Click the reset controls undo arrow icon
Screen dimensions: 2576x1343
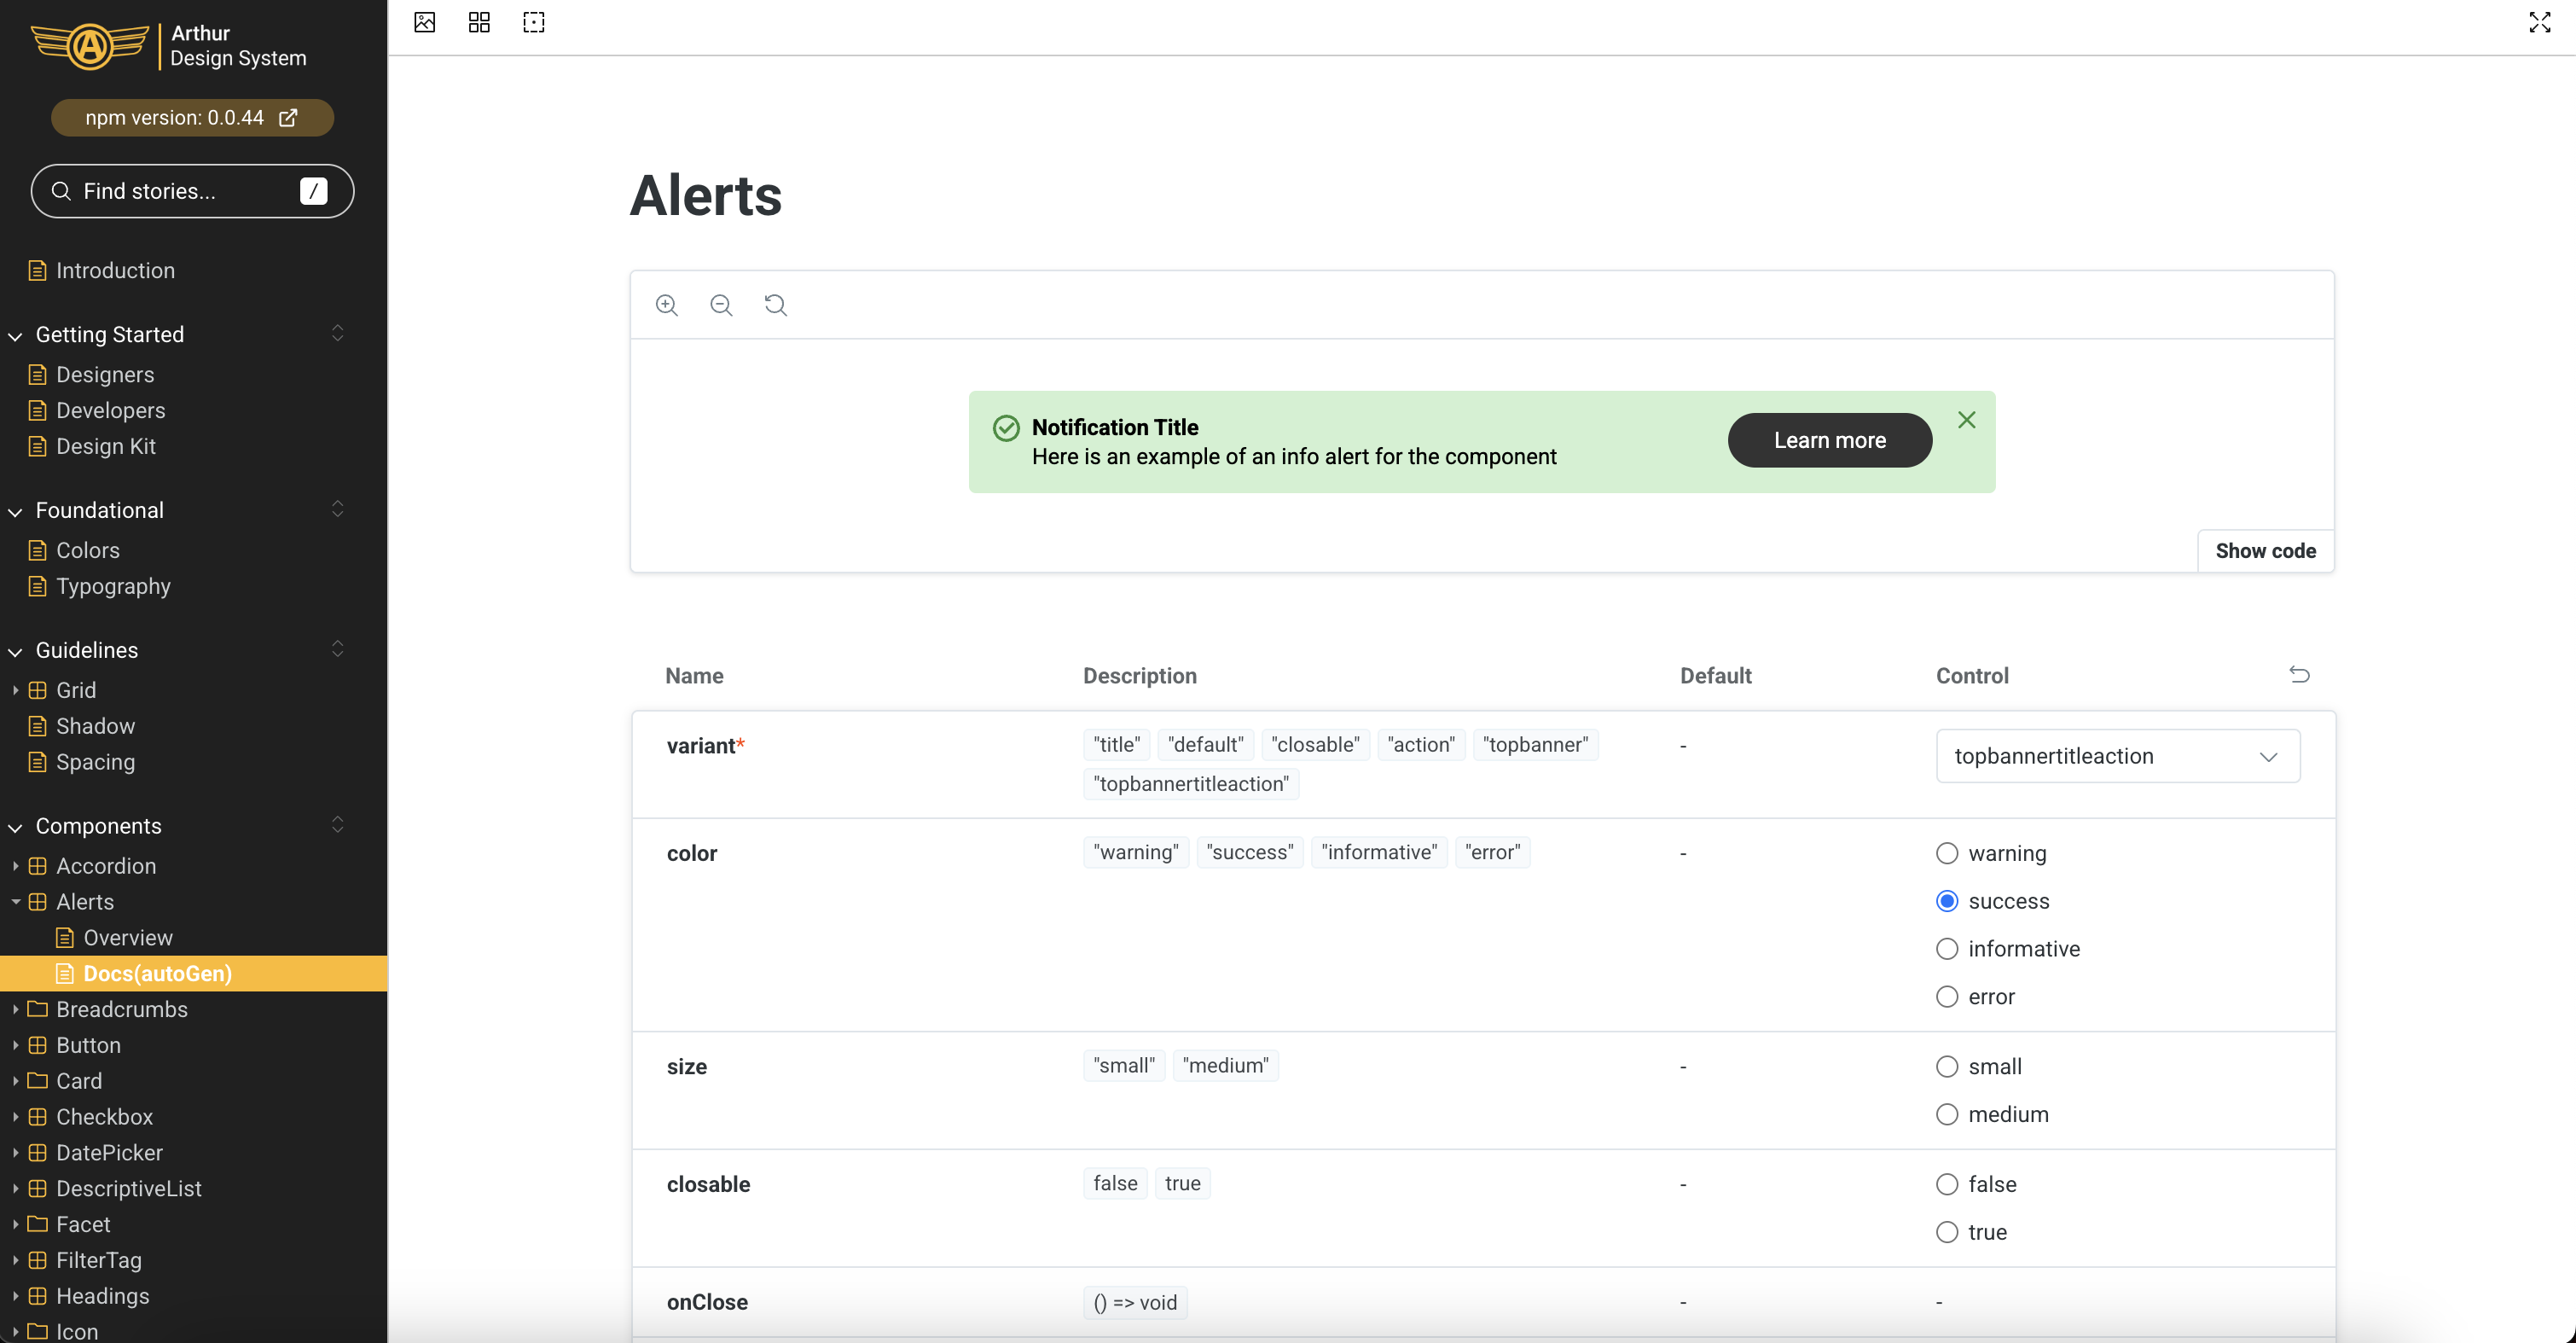(2299, 675)
